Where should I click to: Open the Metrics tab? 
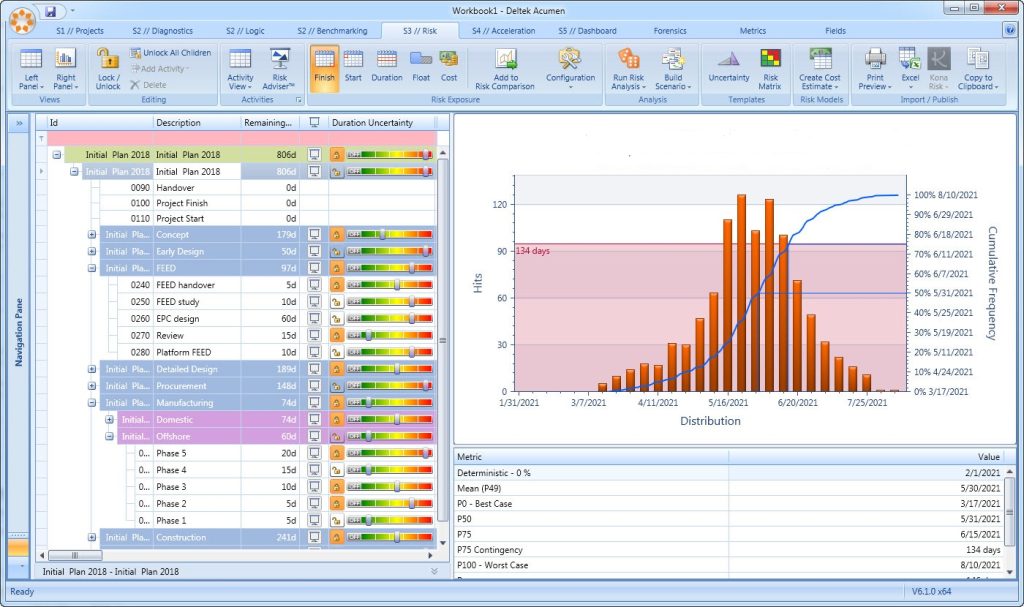tap(752, 31)
